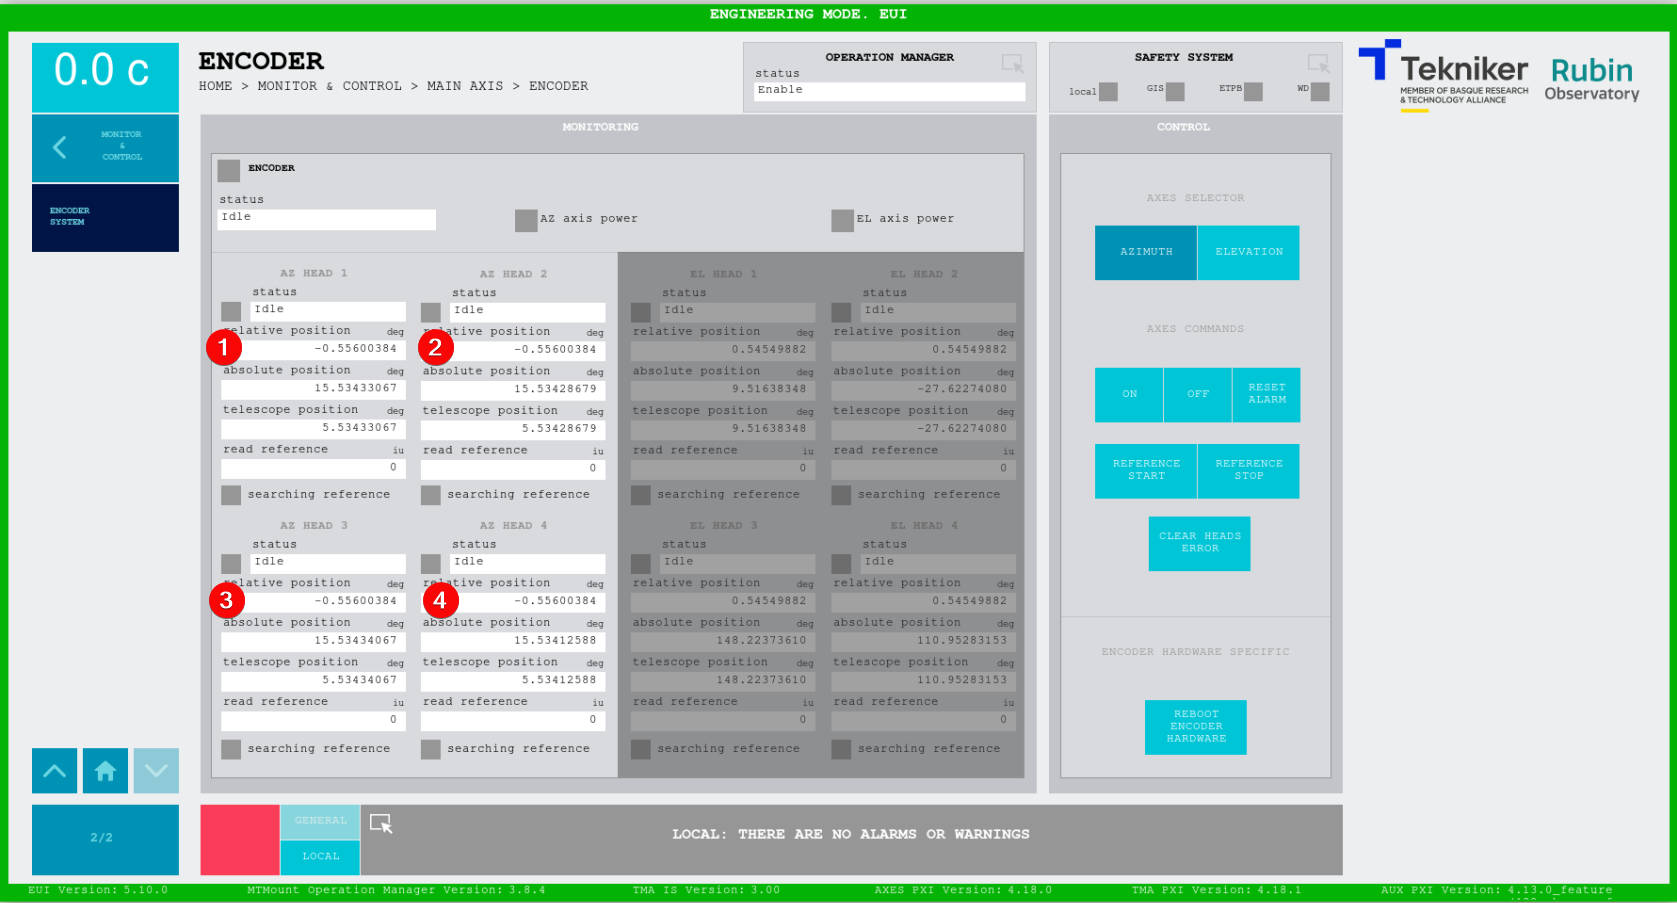
Task: Click CLEAR HEADS ERROR button
Action: (1200, 543)
